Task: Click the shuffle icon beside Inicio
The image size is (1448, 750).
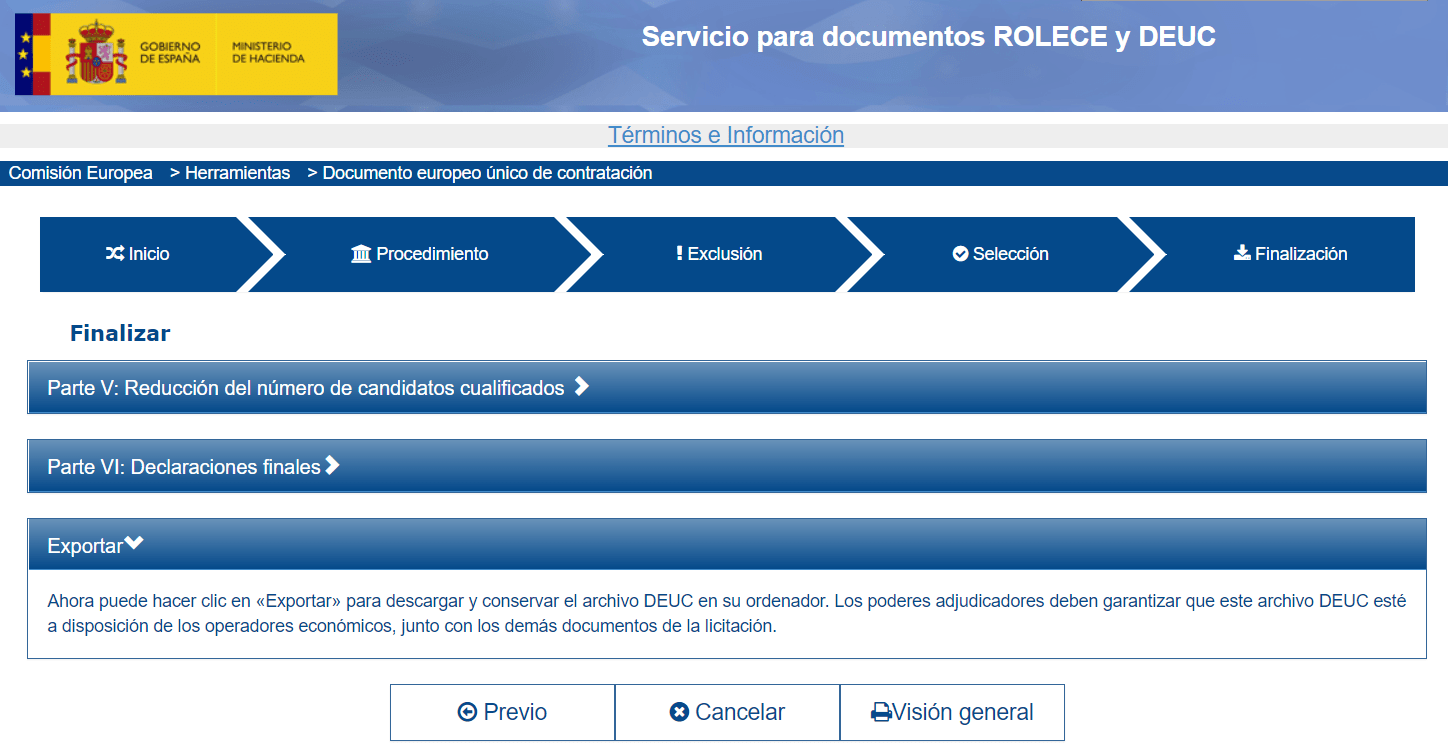Action: [115, 254]
